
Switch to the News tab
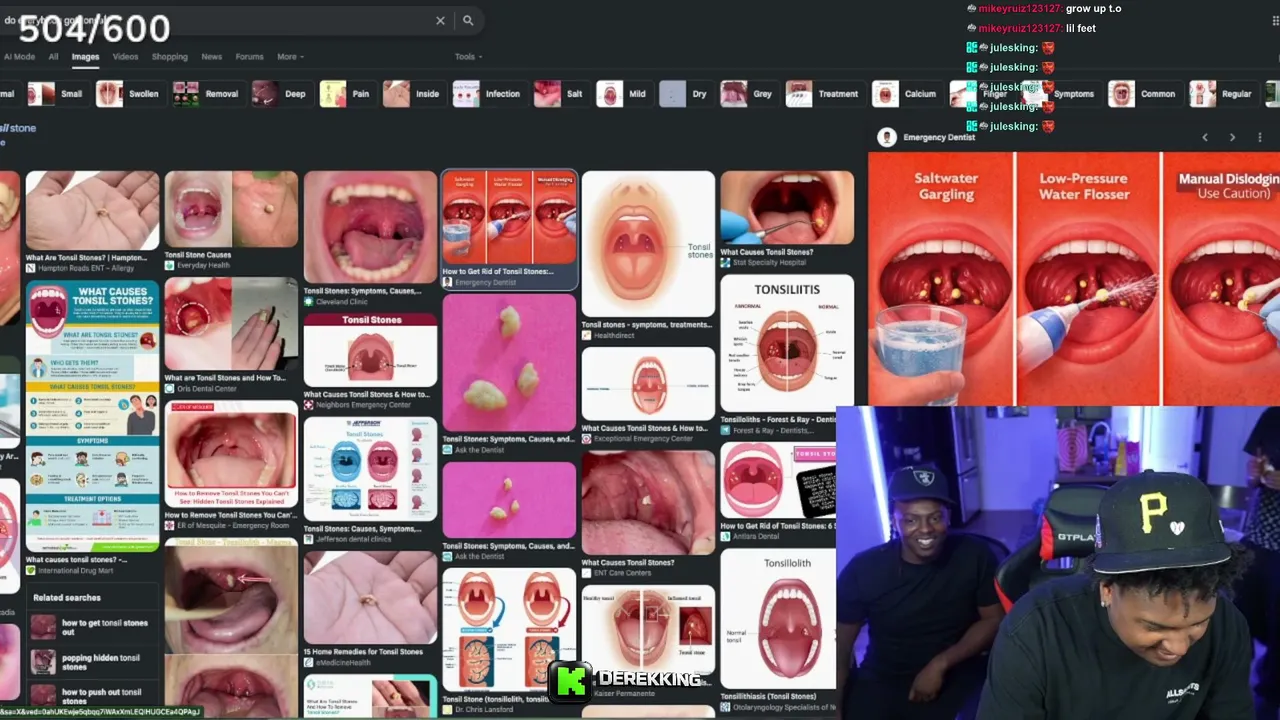(x=211, y=57)
